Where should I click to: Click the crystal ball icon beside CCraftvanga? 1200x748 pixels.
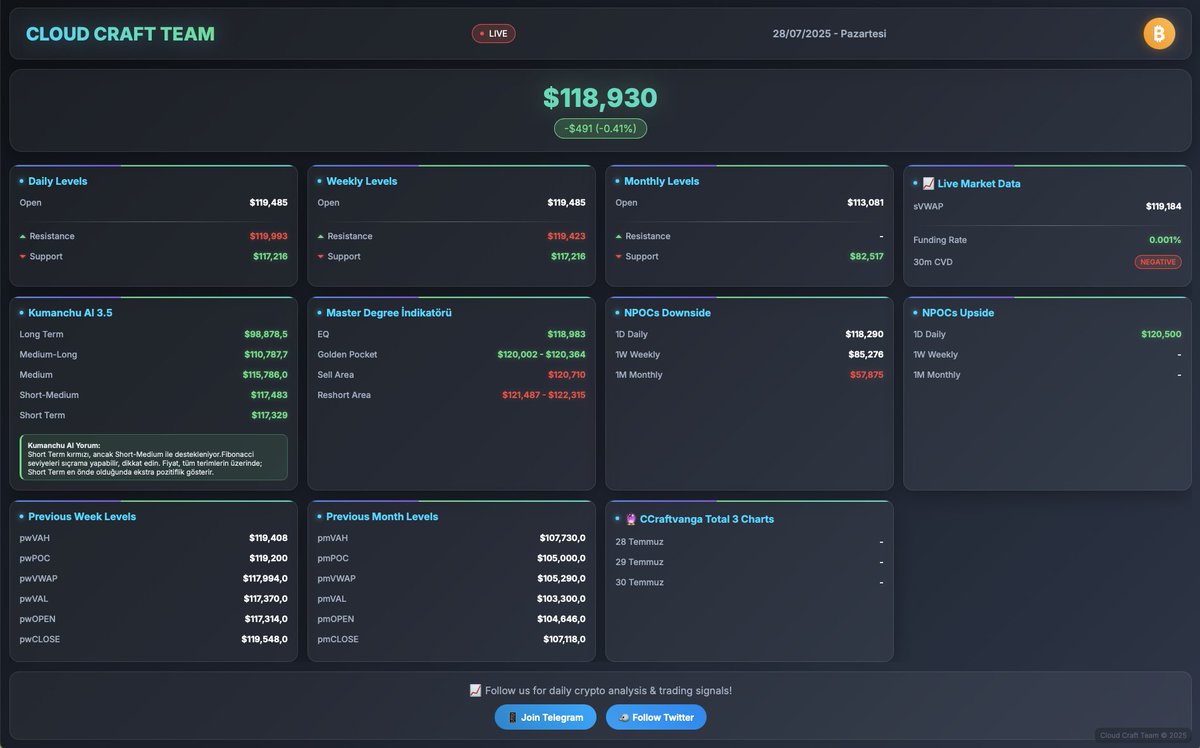tap(630, 519)
